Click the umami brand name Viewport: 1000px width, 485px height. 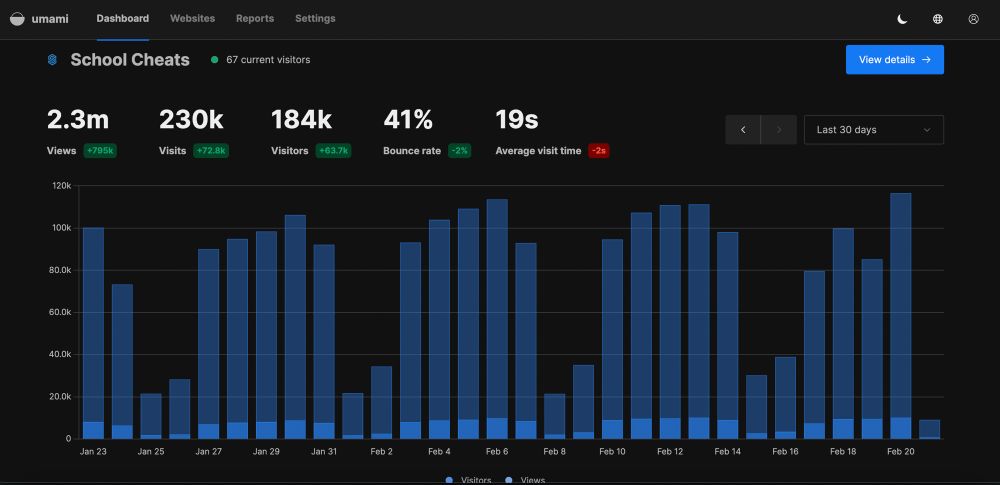click(50, 19)
